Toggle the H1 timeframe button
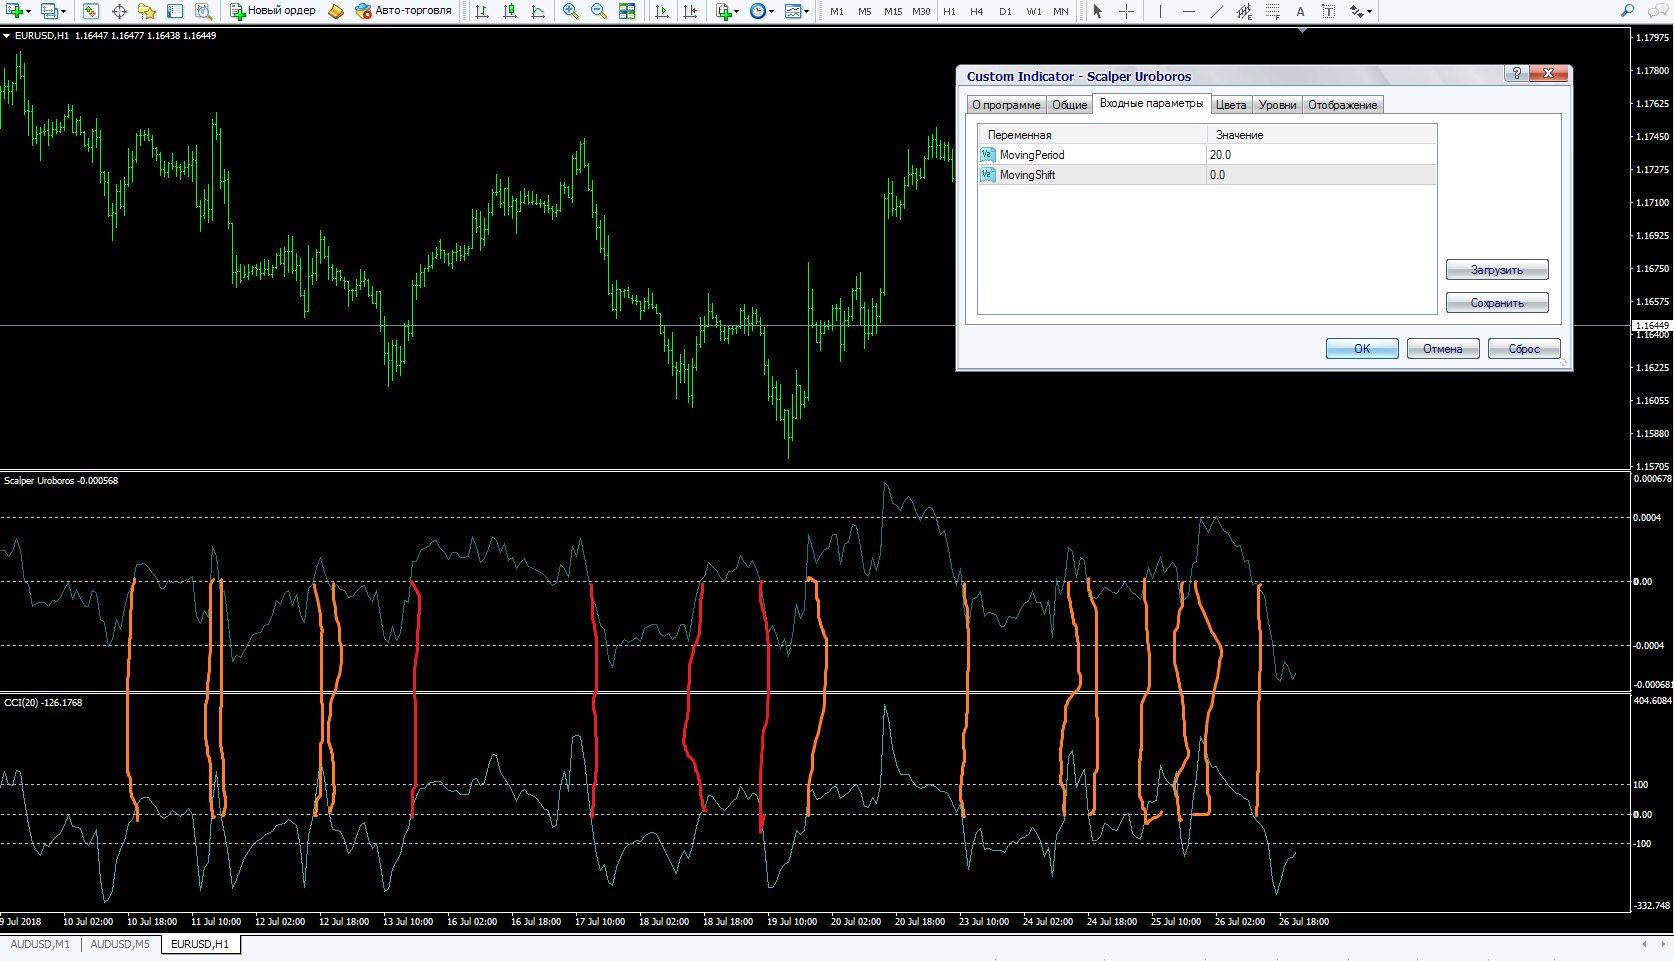The height and width of the screenshot is (961, 1674). tap(949, 11)
